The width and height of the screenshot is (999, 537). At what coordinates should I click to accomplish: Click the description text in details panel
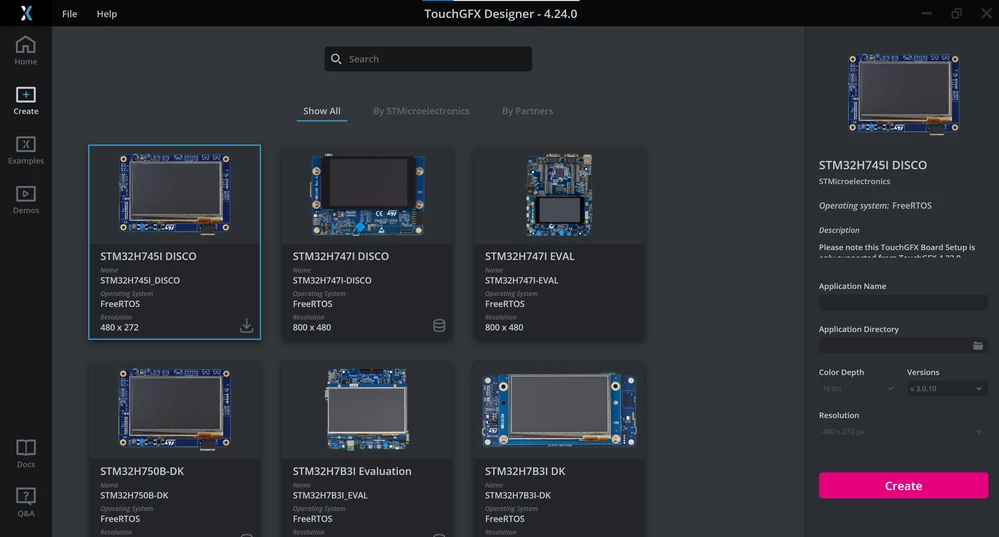896,251
